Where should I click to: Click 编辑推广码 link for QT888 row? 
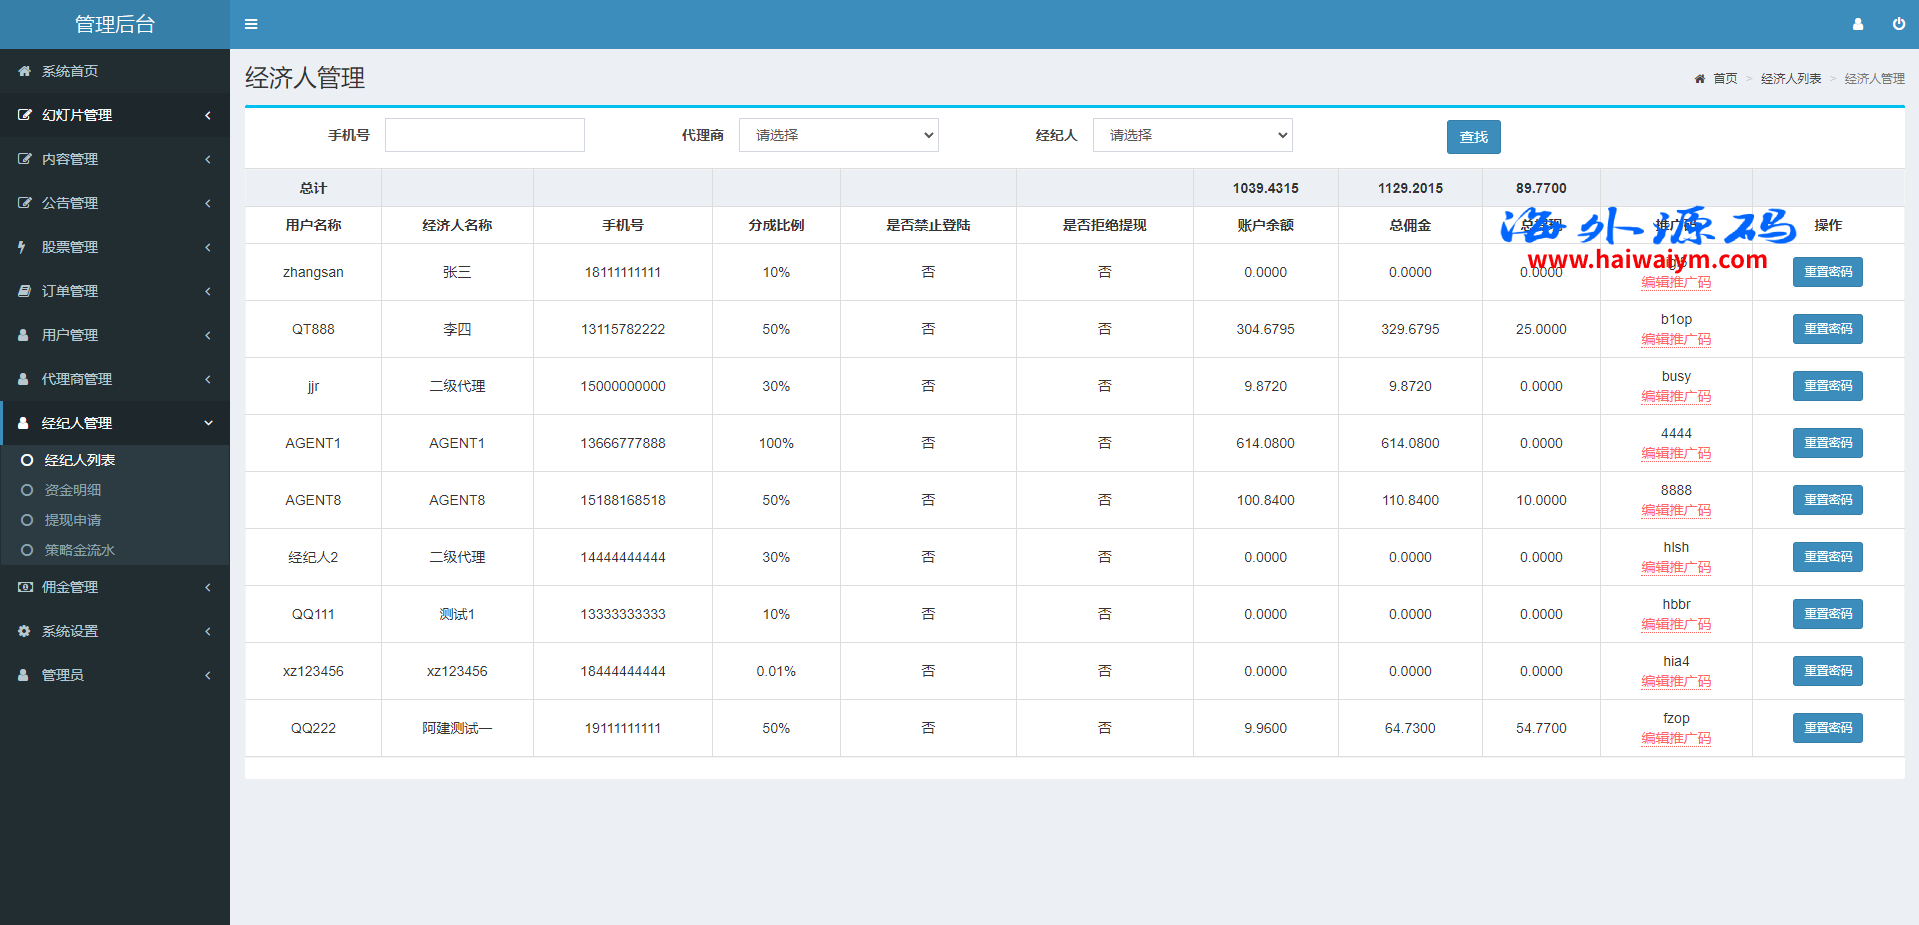tap(1676, 340)
